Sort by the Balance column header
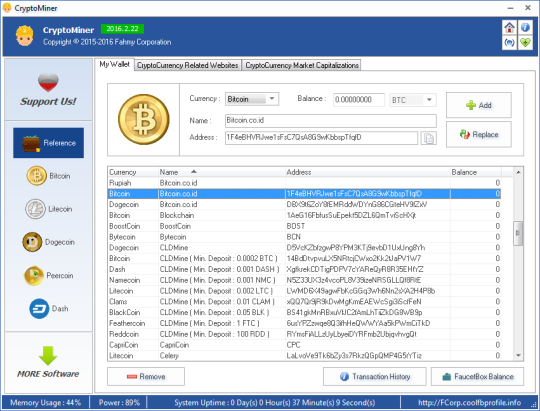This screenshot has height=411, width=540. point(476,172)
